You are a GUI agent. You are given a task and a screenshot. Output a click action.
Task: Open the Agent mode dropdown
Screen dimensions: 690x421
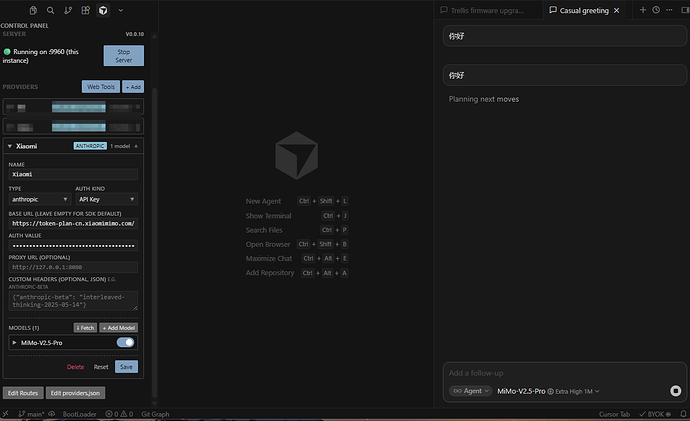[x=470, y=391]
